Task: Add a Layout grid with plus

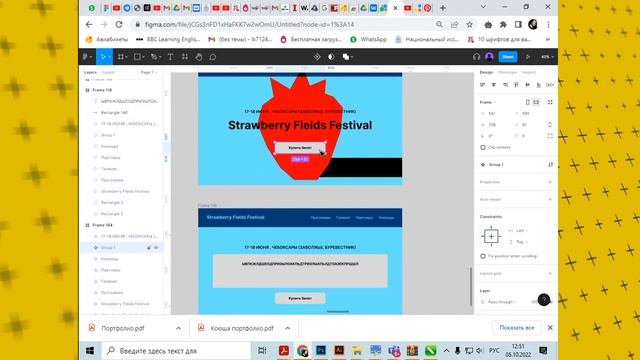Action: click(550, 273)
